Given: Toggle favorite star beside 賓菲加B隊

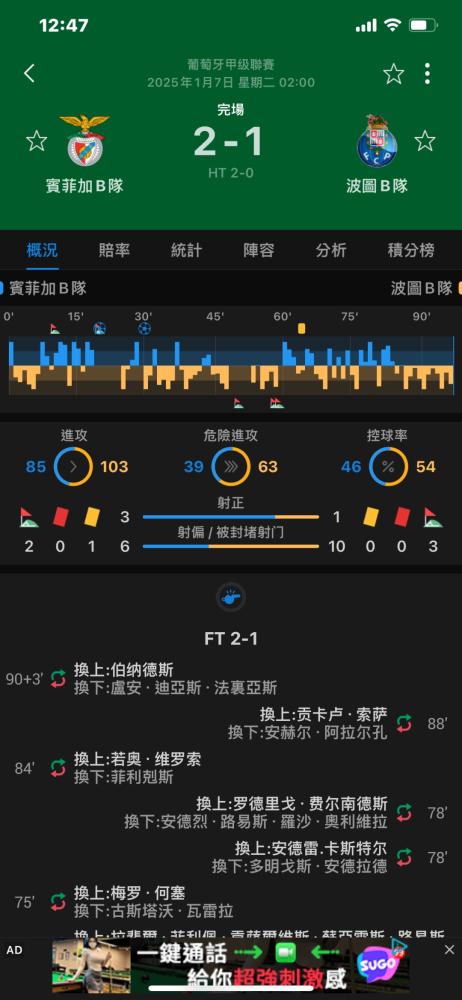Looking at the screenshot, I should tap(36, 140).
